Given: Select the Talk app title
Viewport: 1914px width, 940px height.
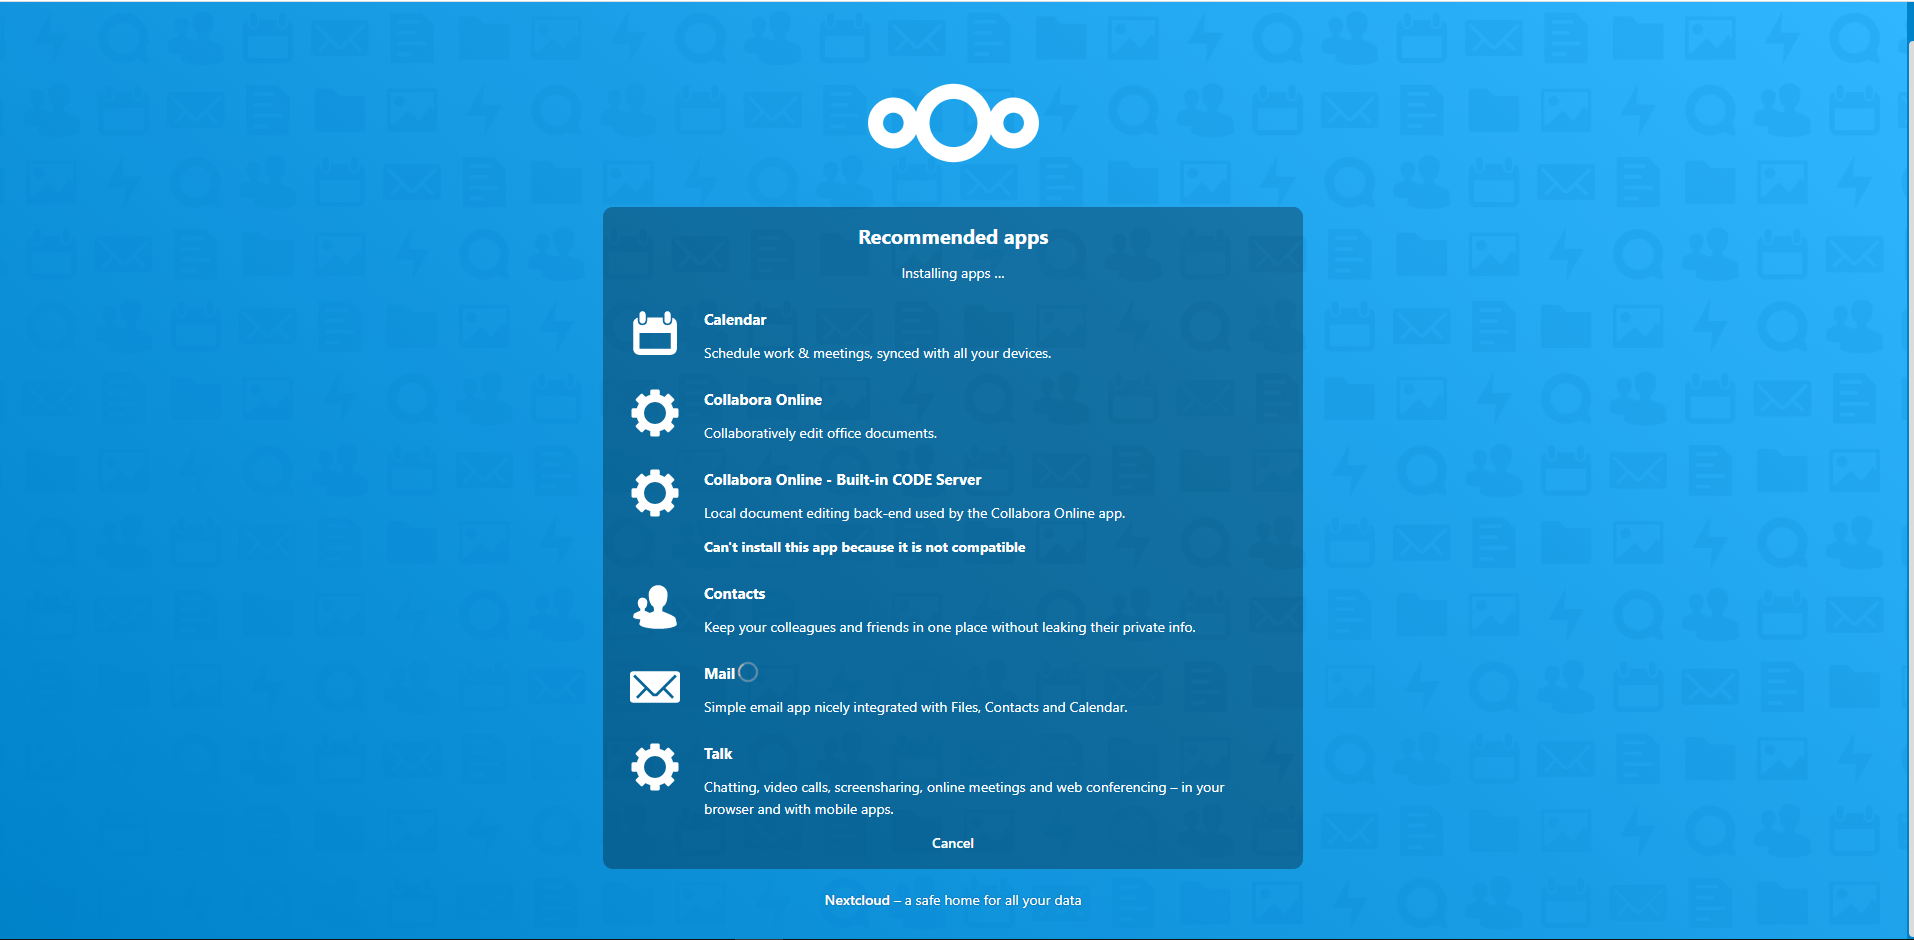Looking at the screenshot, I should click(718, 754).
